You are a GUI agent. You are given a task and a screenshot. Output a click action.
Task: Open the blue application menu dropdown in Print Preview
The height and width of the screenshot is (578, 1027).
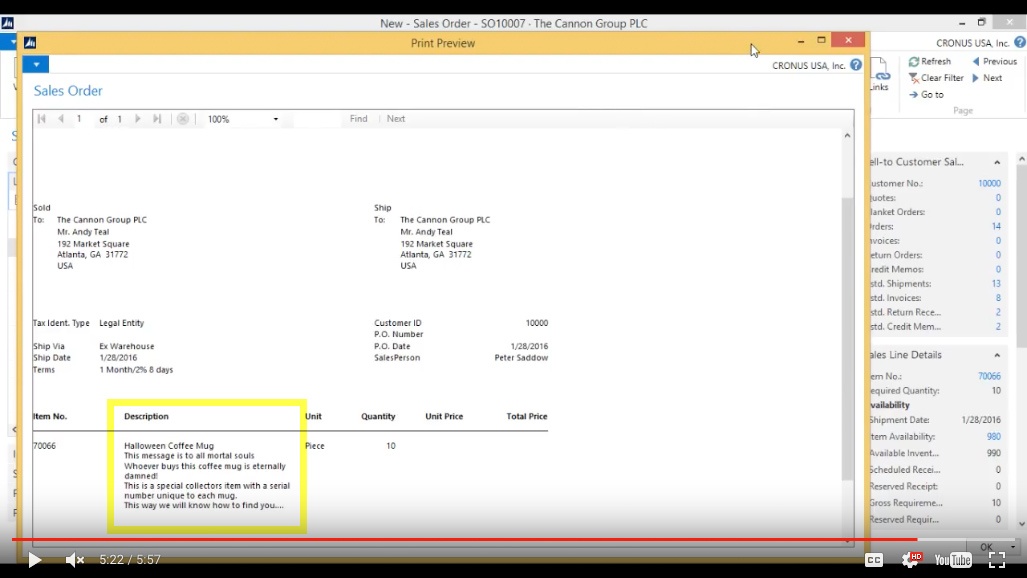(x=35, y=64)
